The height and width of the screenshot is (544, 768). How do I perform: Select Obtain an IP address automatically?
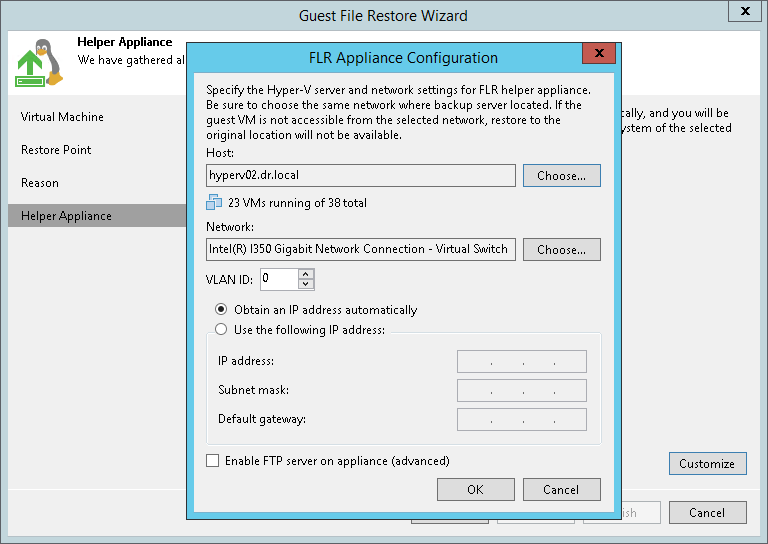coord(221,310)
